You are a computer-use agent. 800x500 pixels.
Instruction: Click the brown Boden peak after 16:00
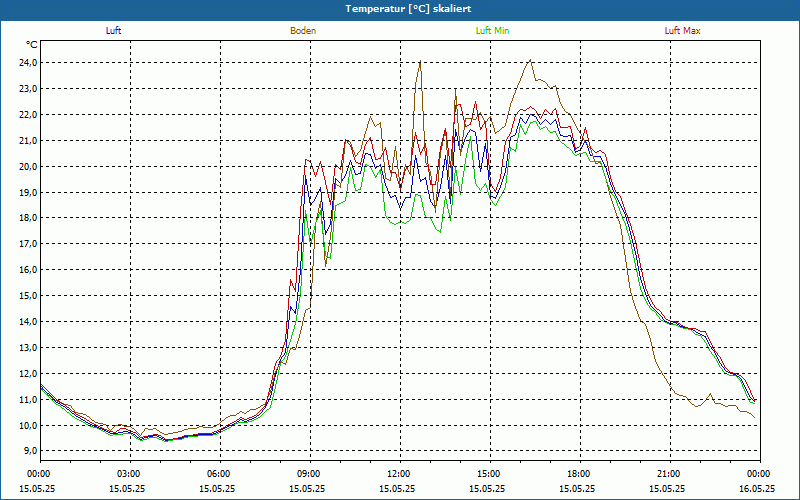(531, 60)
